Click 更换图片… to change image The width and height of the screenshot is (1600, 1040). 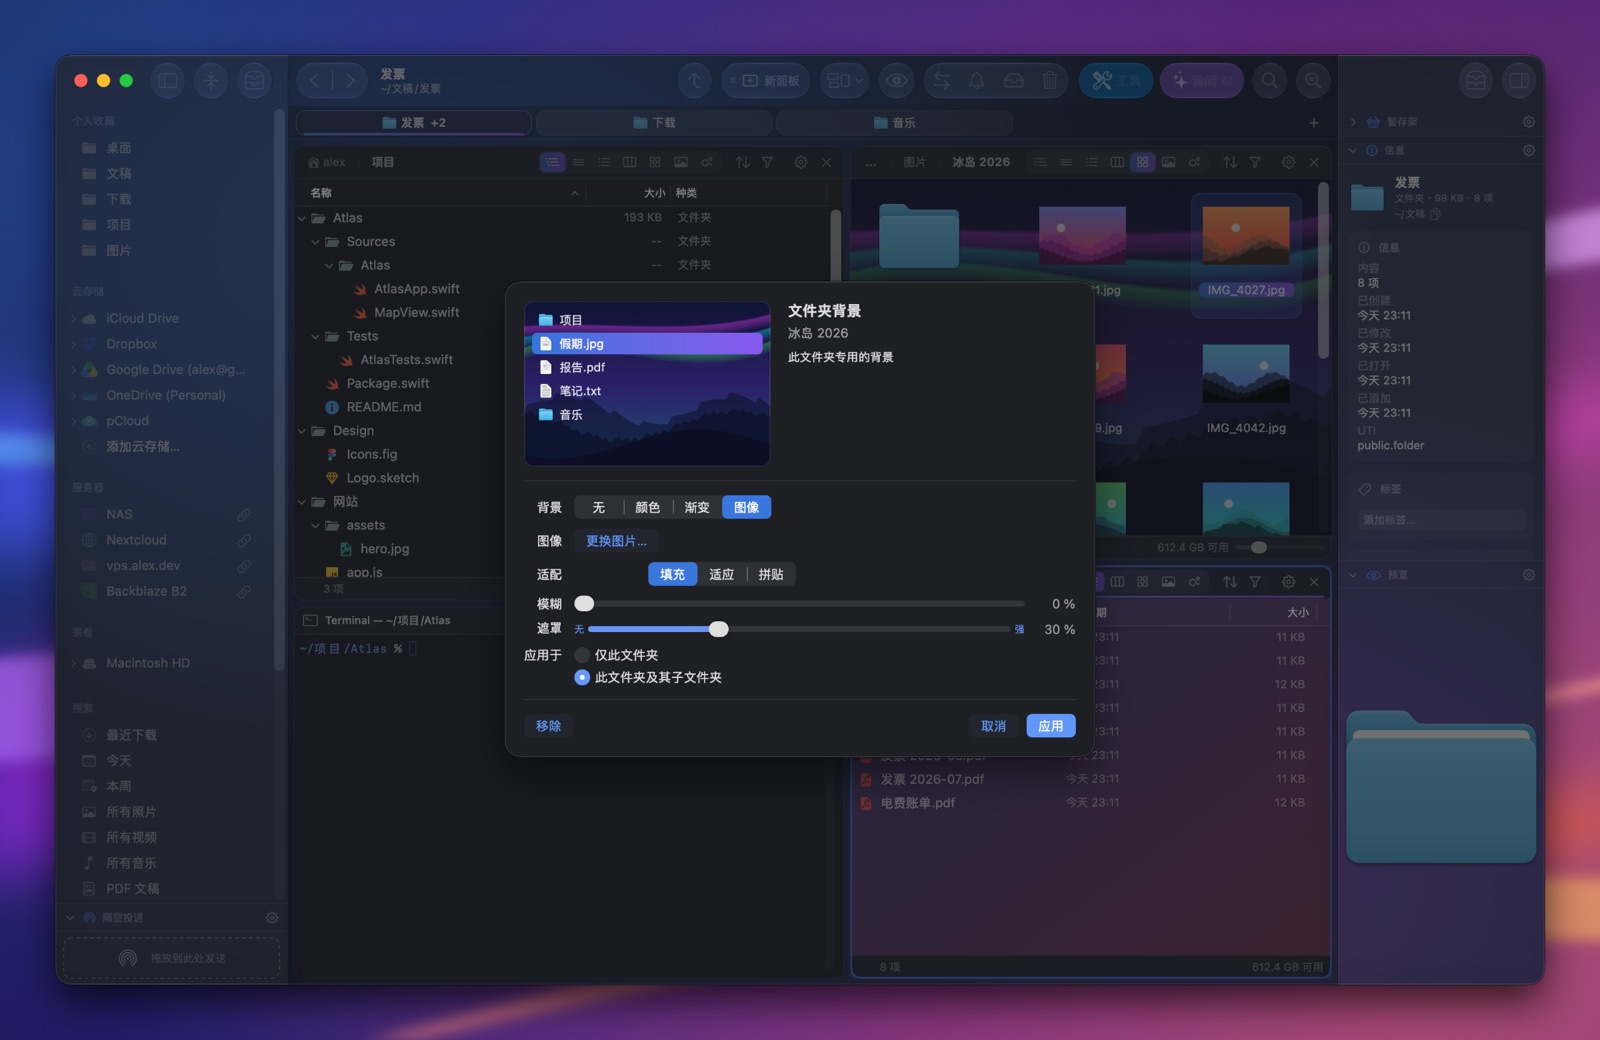click(616, 541)
